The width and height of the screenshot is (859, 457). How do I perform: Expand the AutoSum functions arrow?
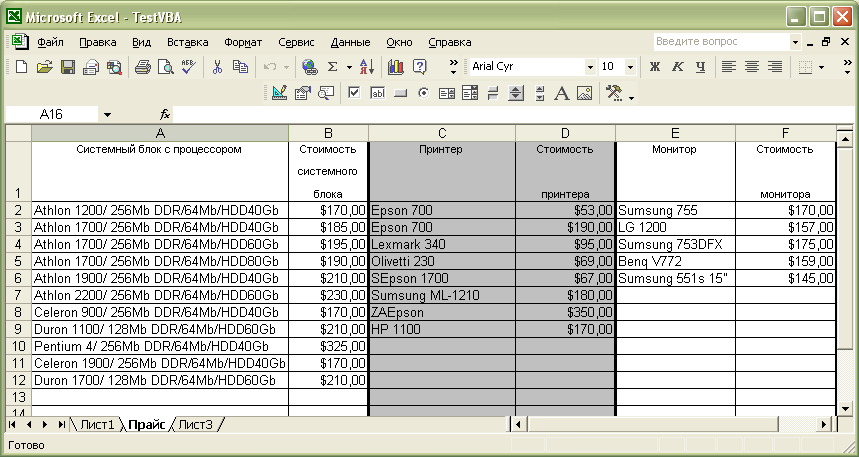pos(349,67)
